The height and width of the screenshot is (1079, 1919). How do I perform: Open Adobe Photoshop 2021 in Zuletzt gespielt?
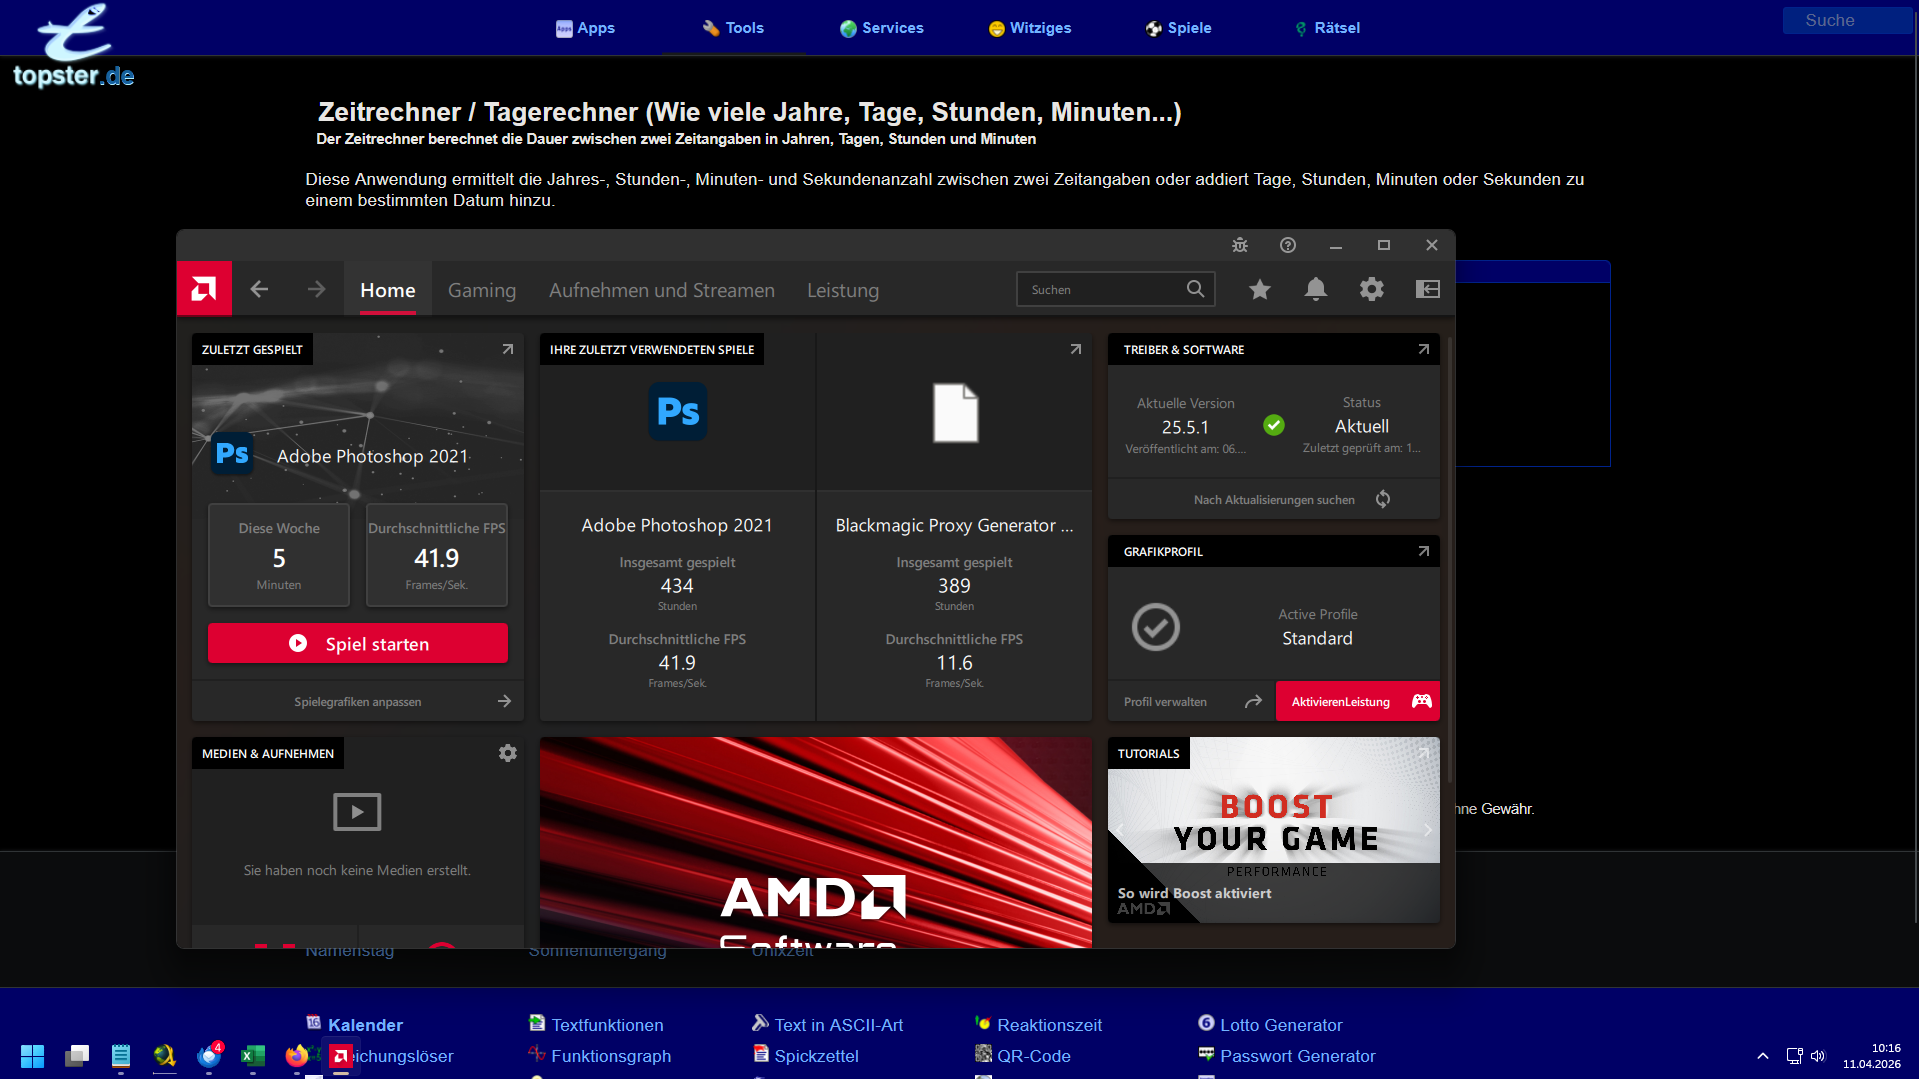[372, 456]
